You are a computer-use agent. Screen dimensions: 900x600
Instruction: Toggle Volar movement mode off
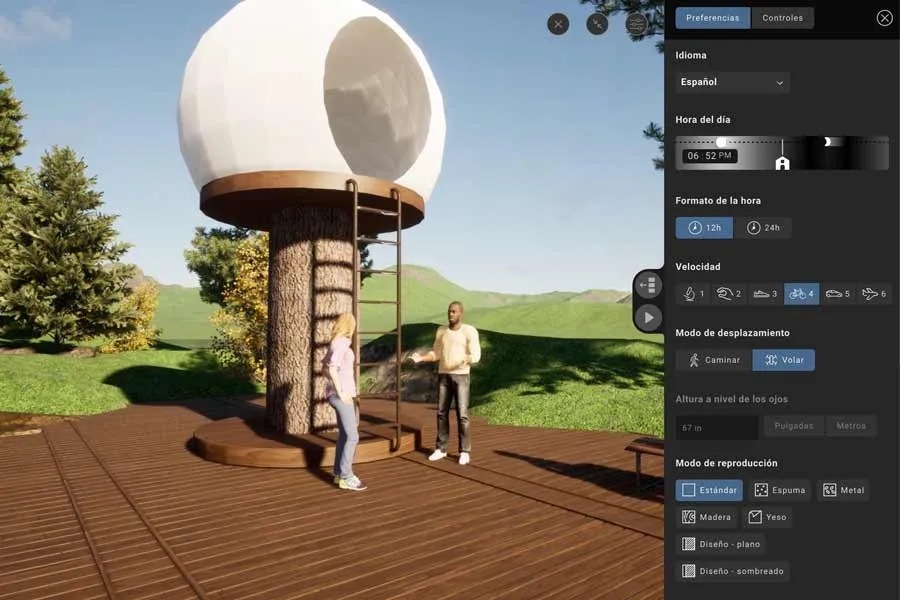click(x=783, y=359)
